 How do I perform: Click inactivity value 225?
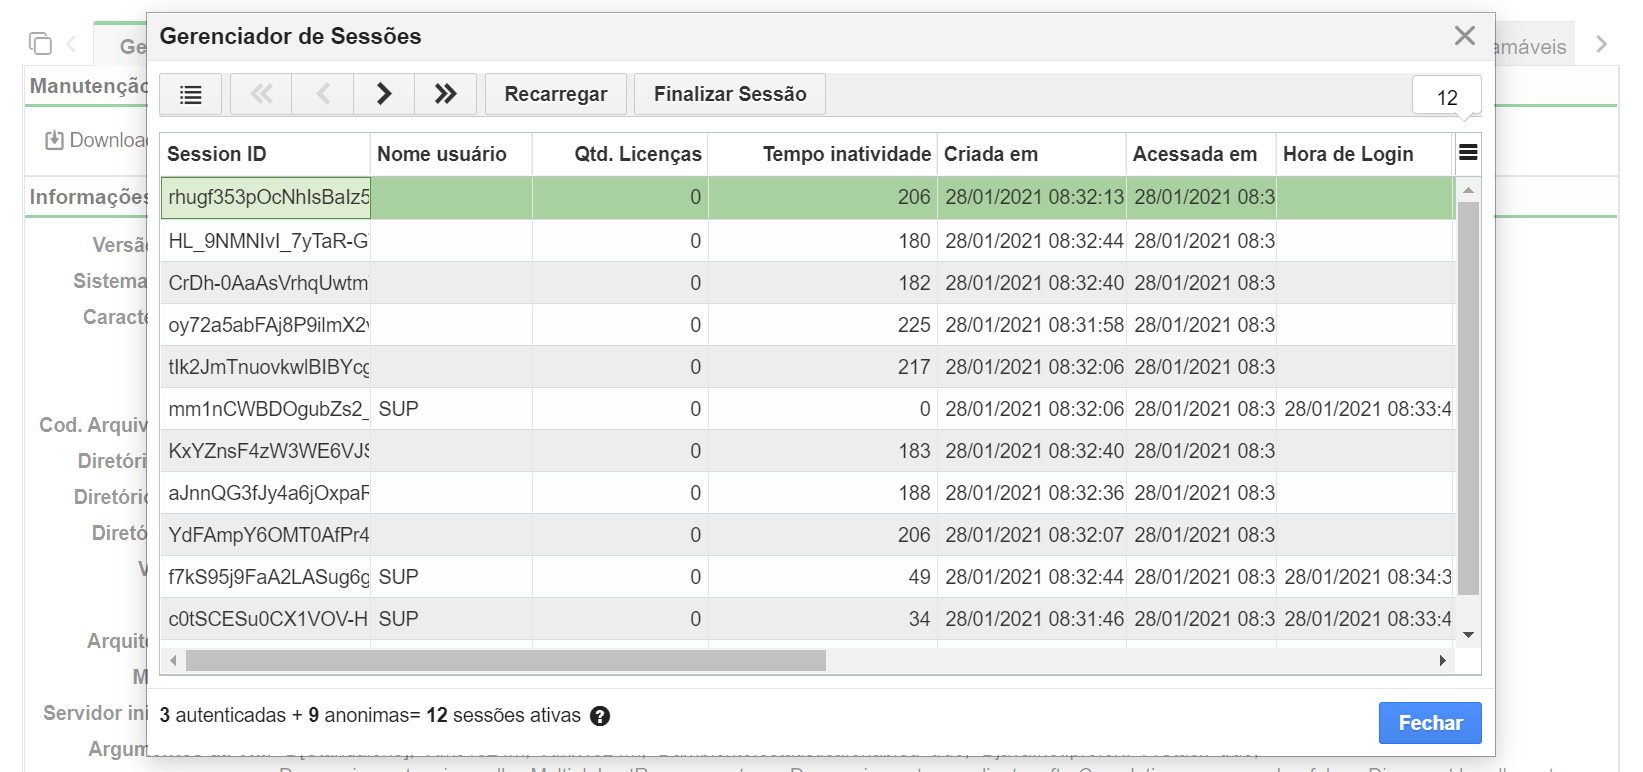pyautogui.click(x=914, y=325)
